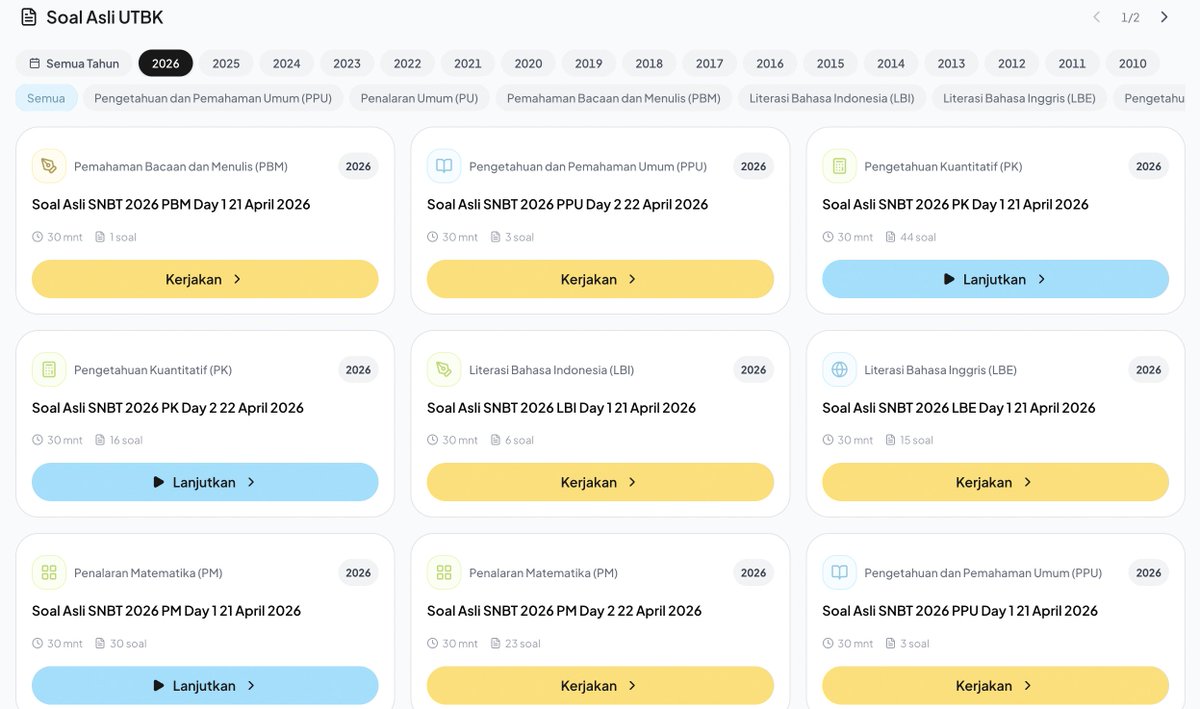Filter by year 2022
Screen dimensions: 1200x709
click(x=407, y=63)
